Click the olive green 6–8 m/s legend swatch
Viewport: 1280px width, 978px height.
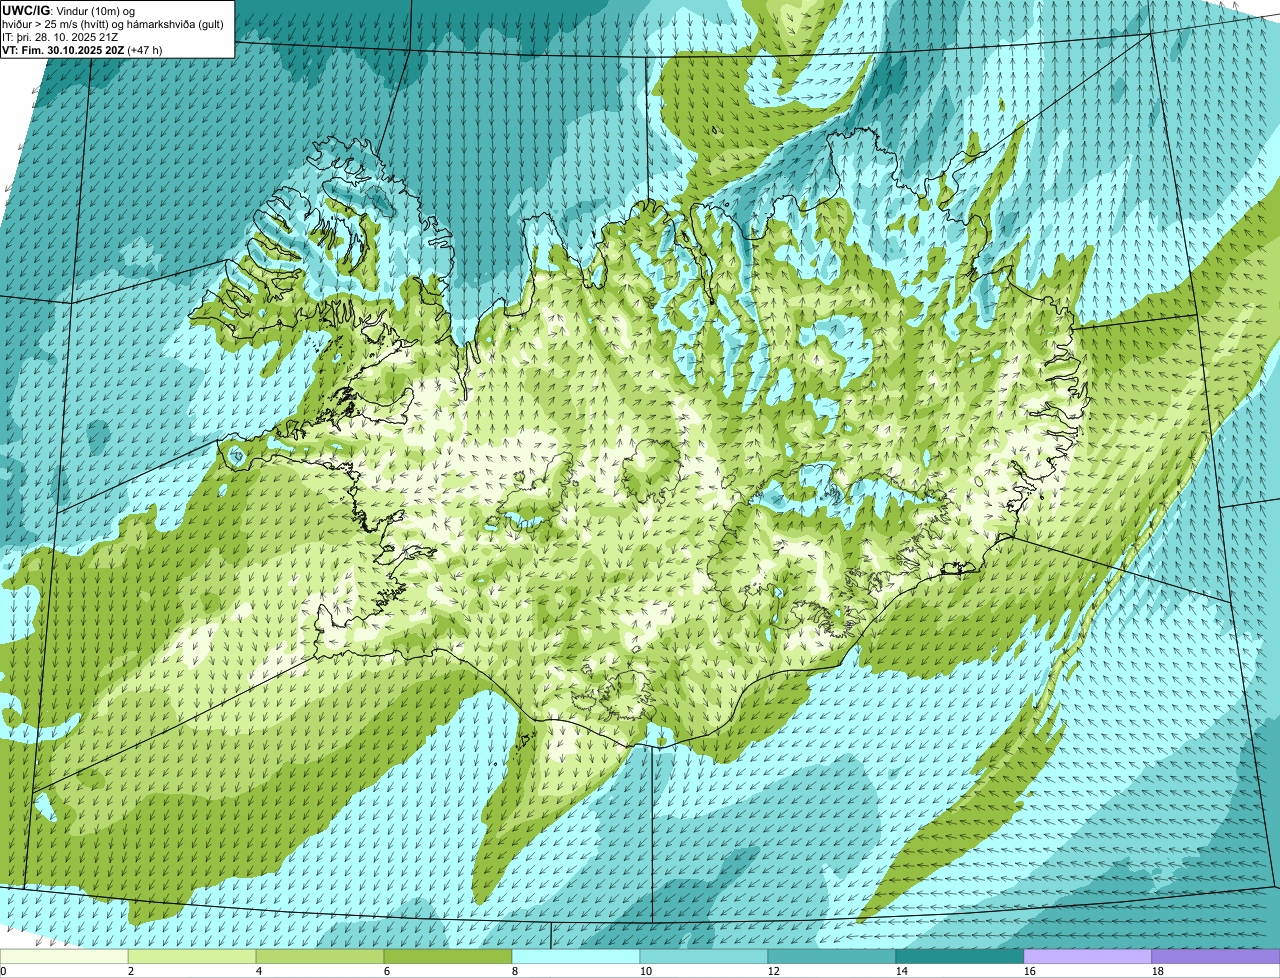pos(448,957)
